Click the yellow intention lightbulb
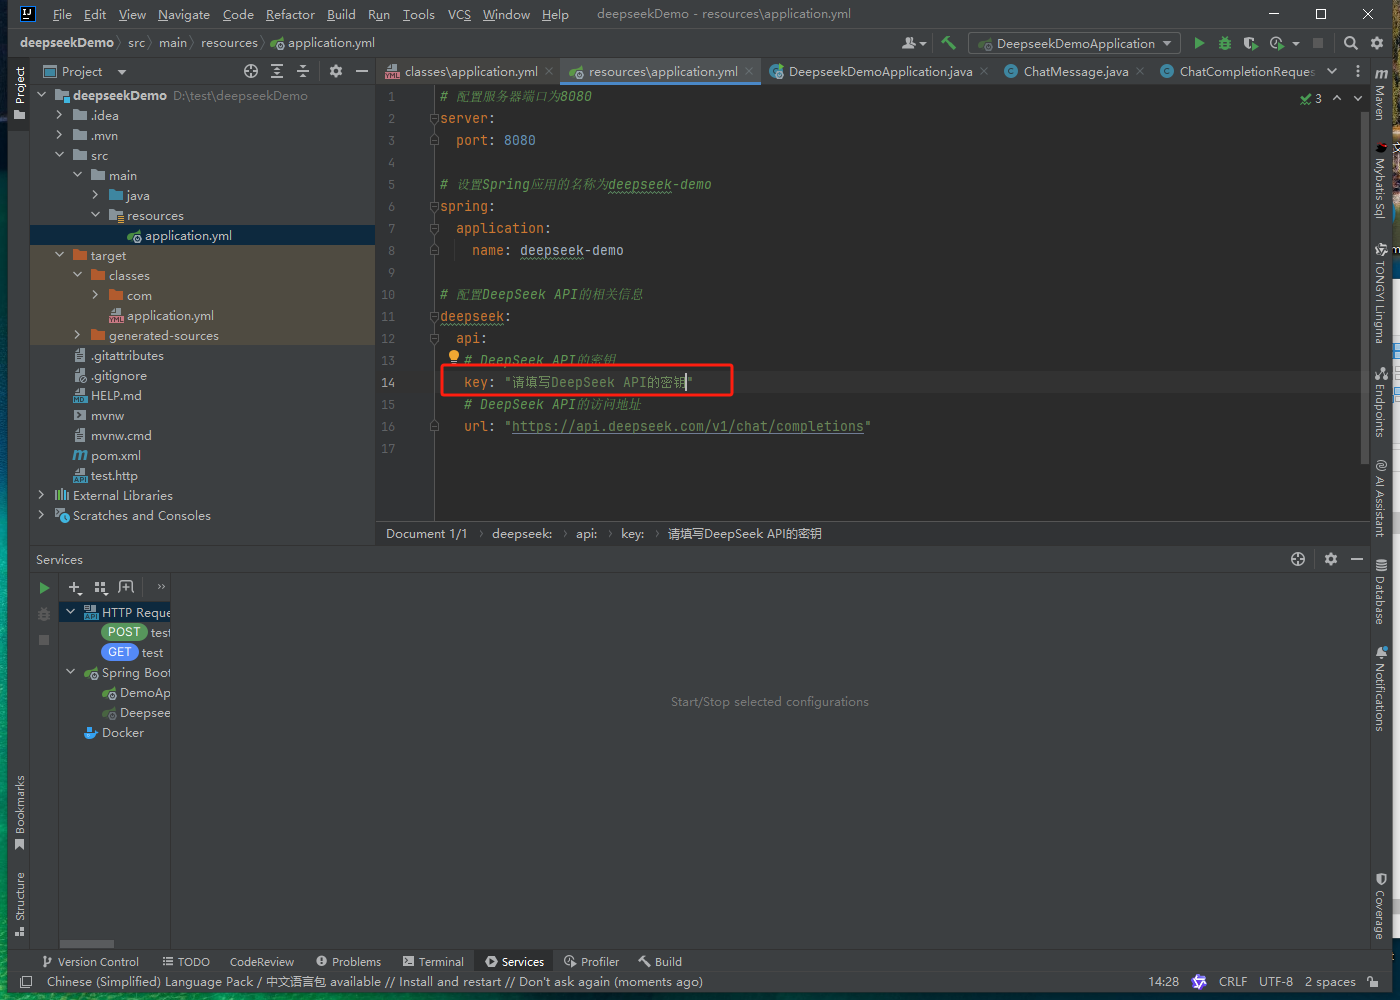 click(453, 356)
